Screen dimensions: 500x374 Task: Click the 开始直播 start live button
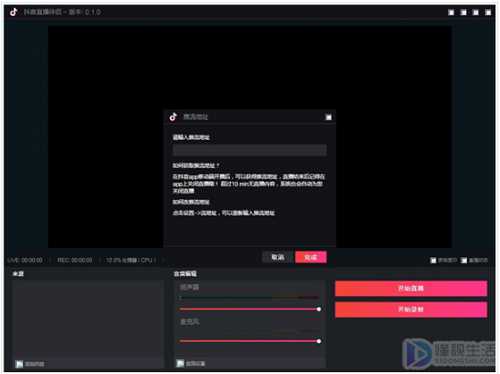(411, 288)
